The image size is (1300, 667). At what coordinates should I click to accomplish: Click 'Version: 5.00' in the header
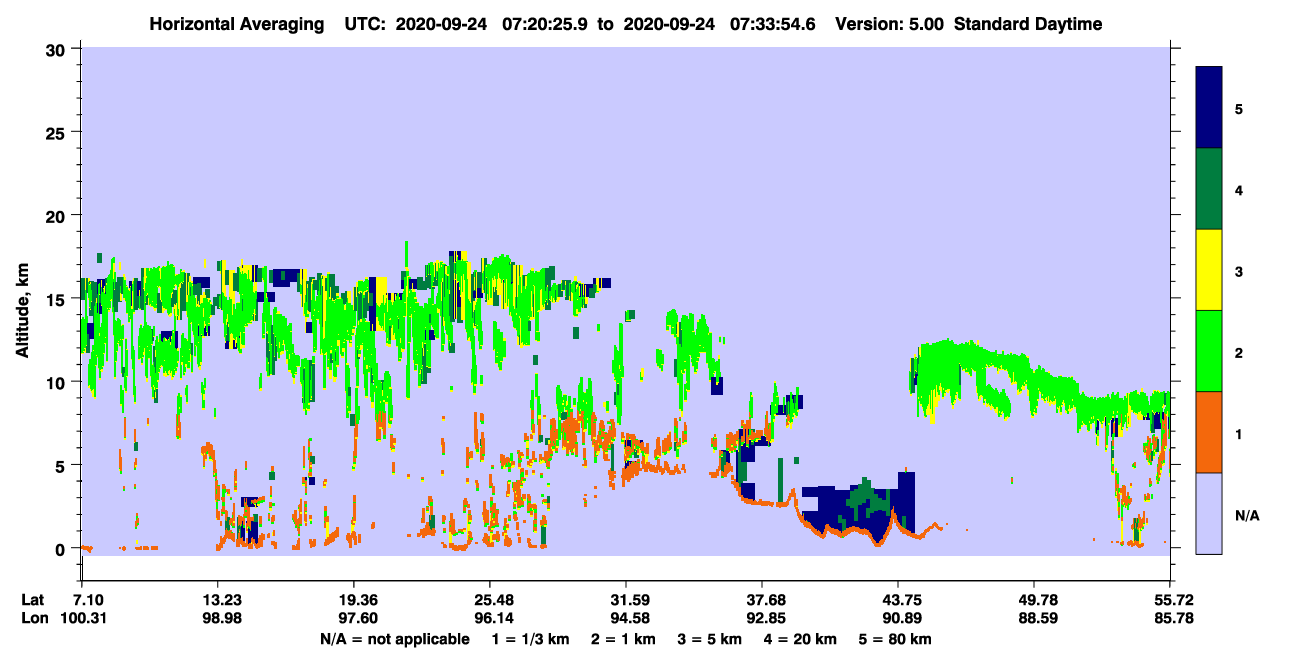tap(892, 24)
